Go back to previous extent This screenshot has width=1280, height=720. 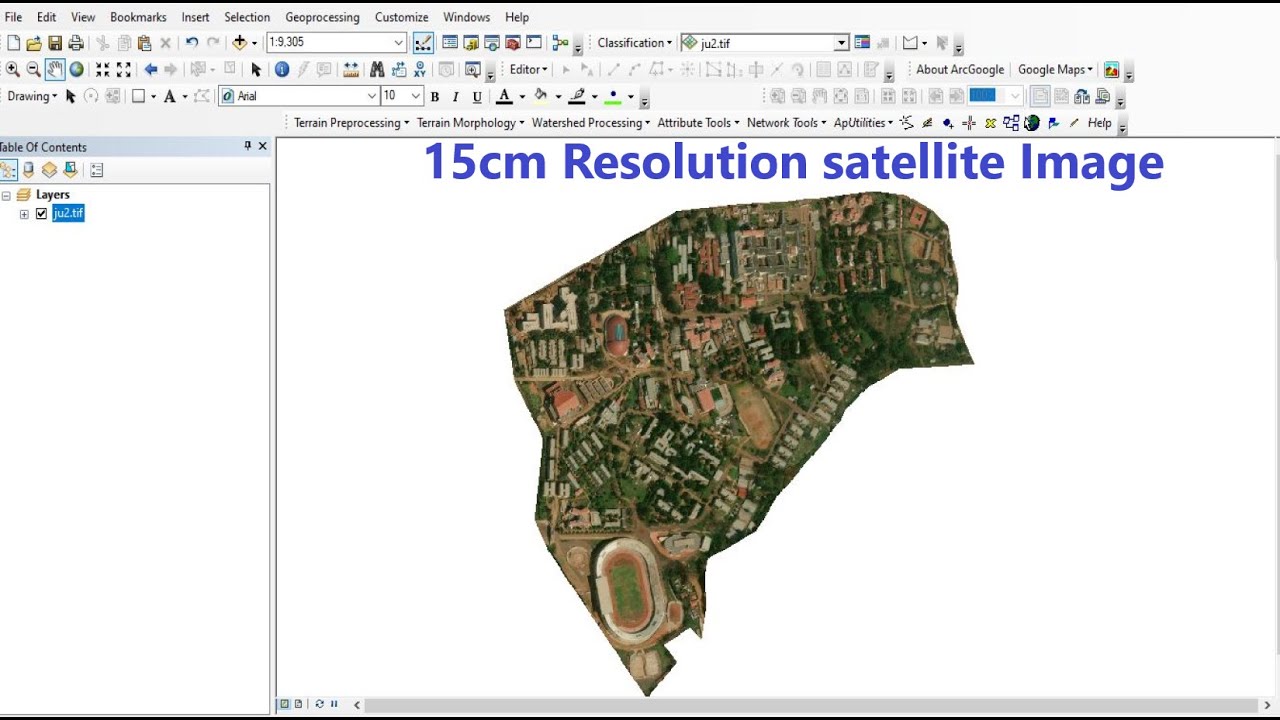click(151, 69)
